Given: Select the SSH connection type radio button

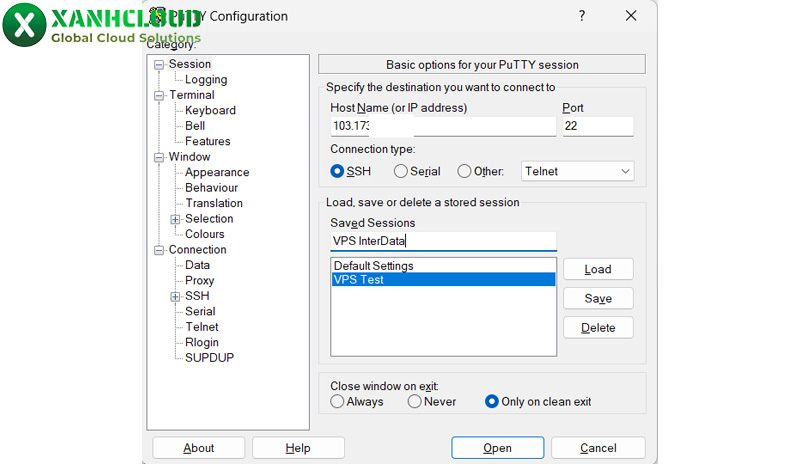Looking at the screenshot, I should tap(337, 171).
